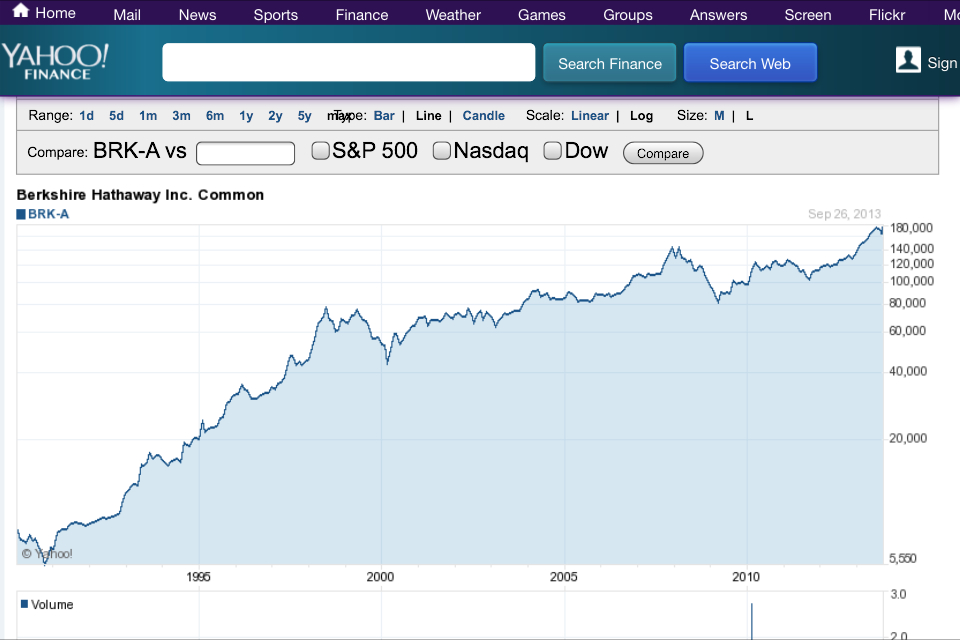Click the blue BRK-A legend square
This screenshot has width=960, height=640.
(21, 214)
